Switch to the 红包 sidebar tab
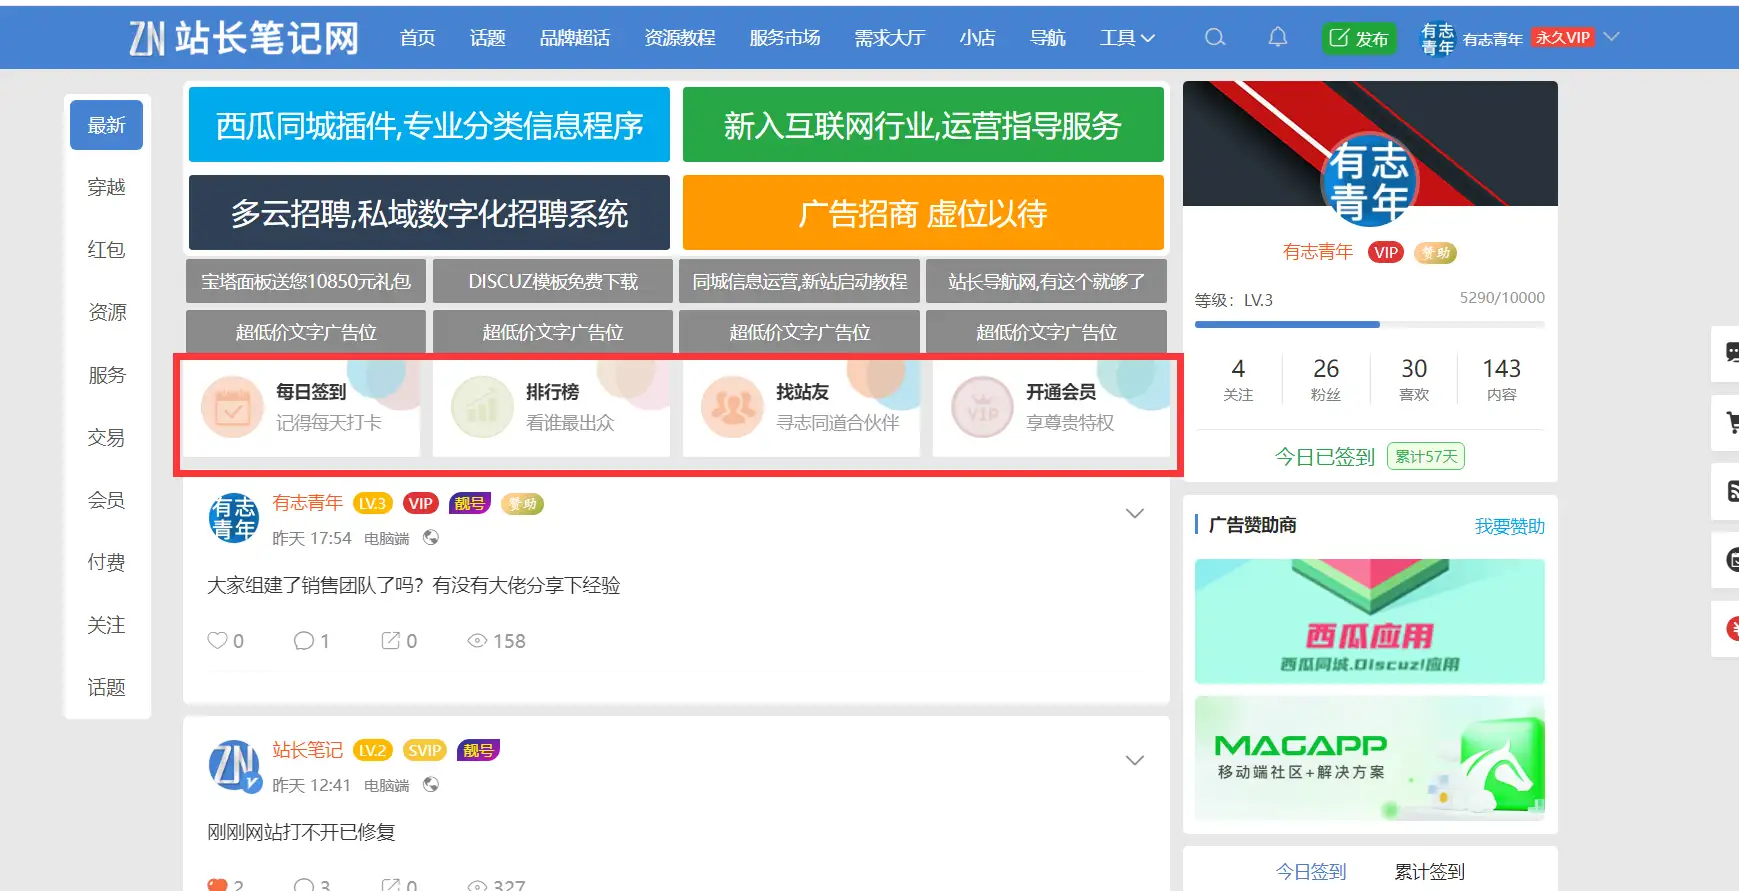 tap(106, 250)
